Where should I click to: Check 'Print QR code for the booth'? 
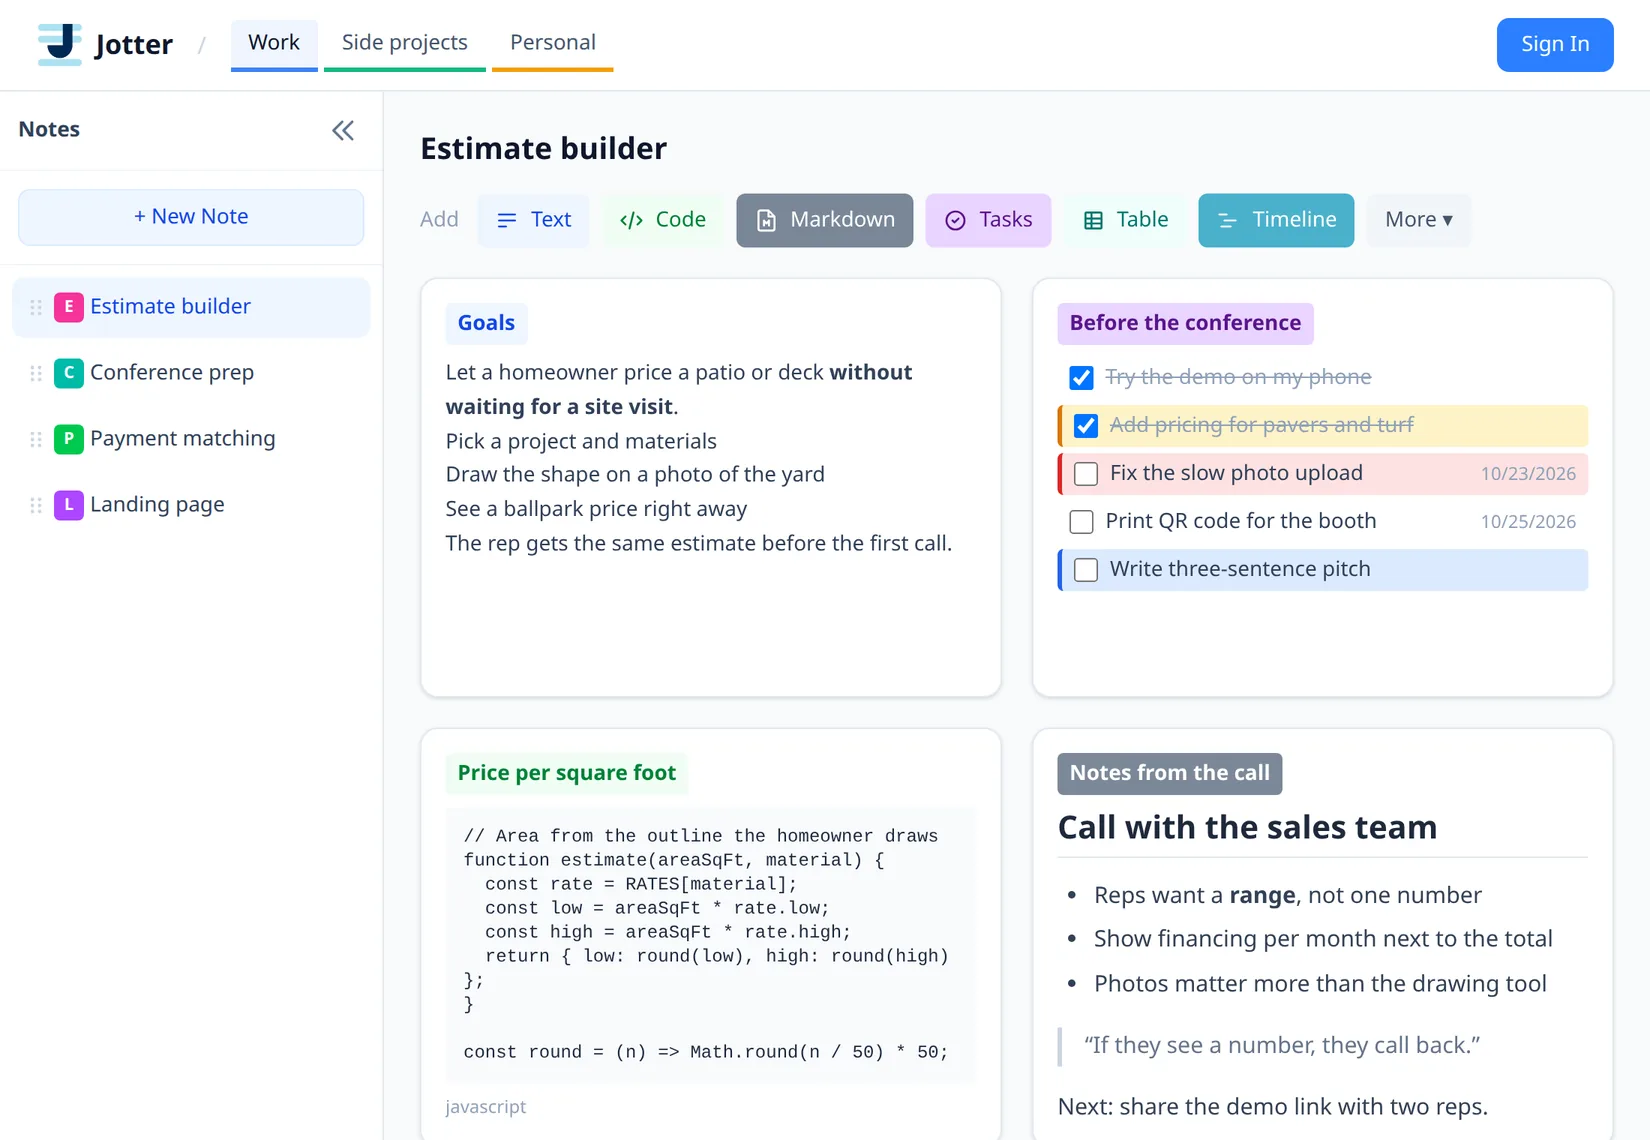click(1081, 522)
